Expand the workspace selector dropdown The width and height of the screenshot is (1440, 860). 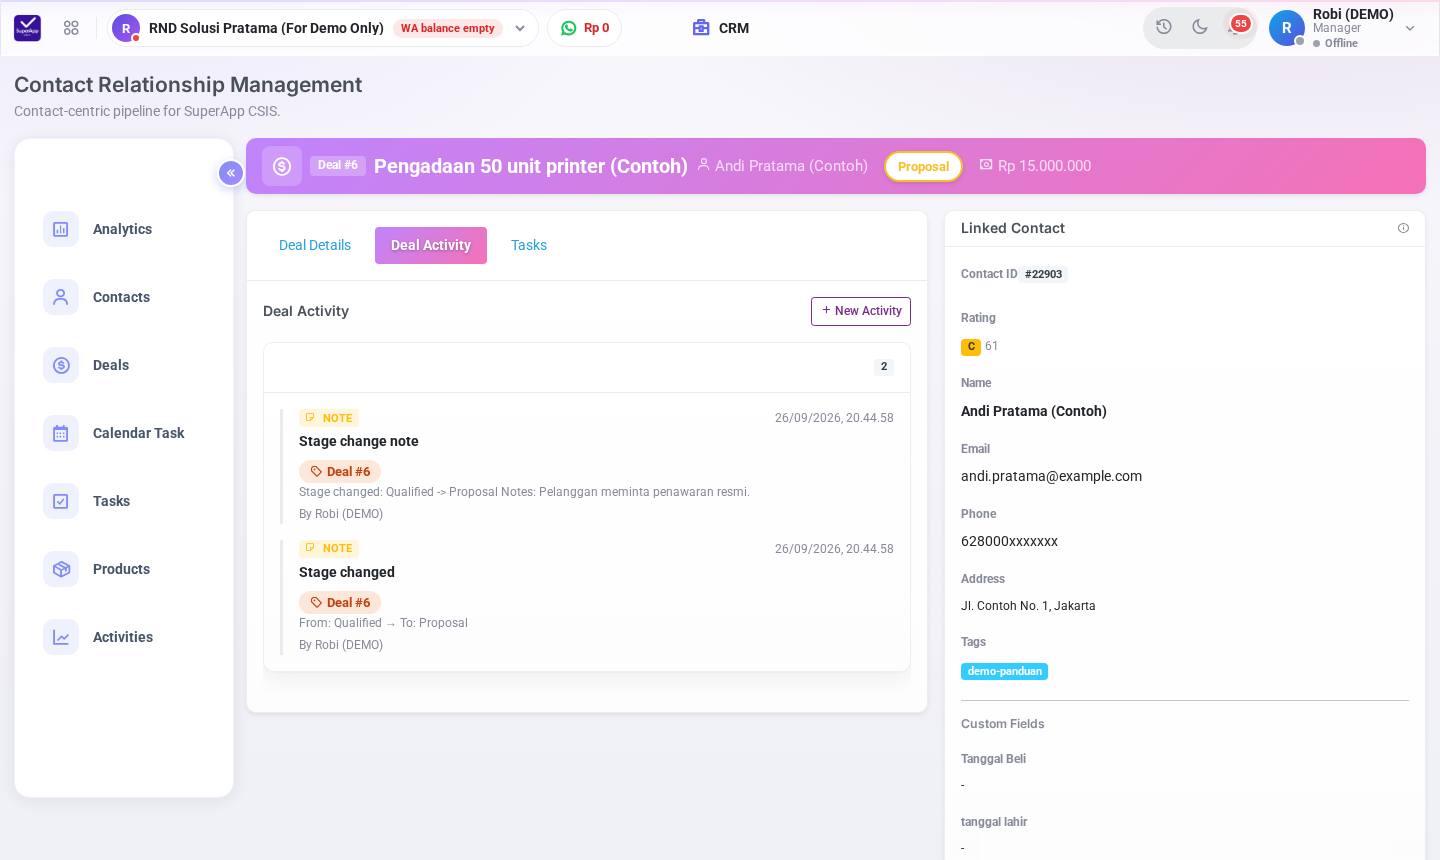click(520, 28)
